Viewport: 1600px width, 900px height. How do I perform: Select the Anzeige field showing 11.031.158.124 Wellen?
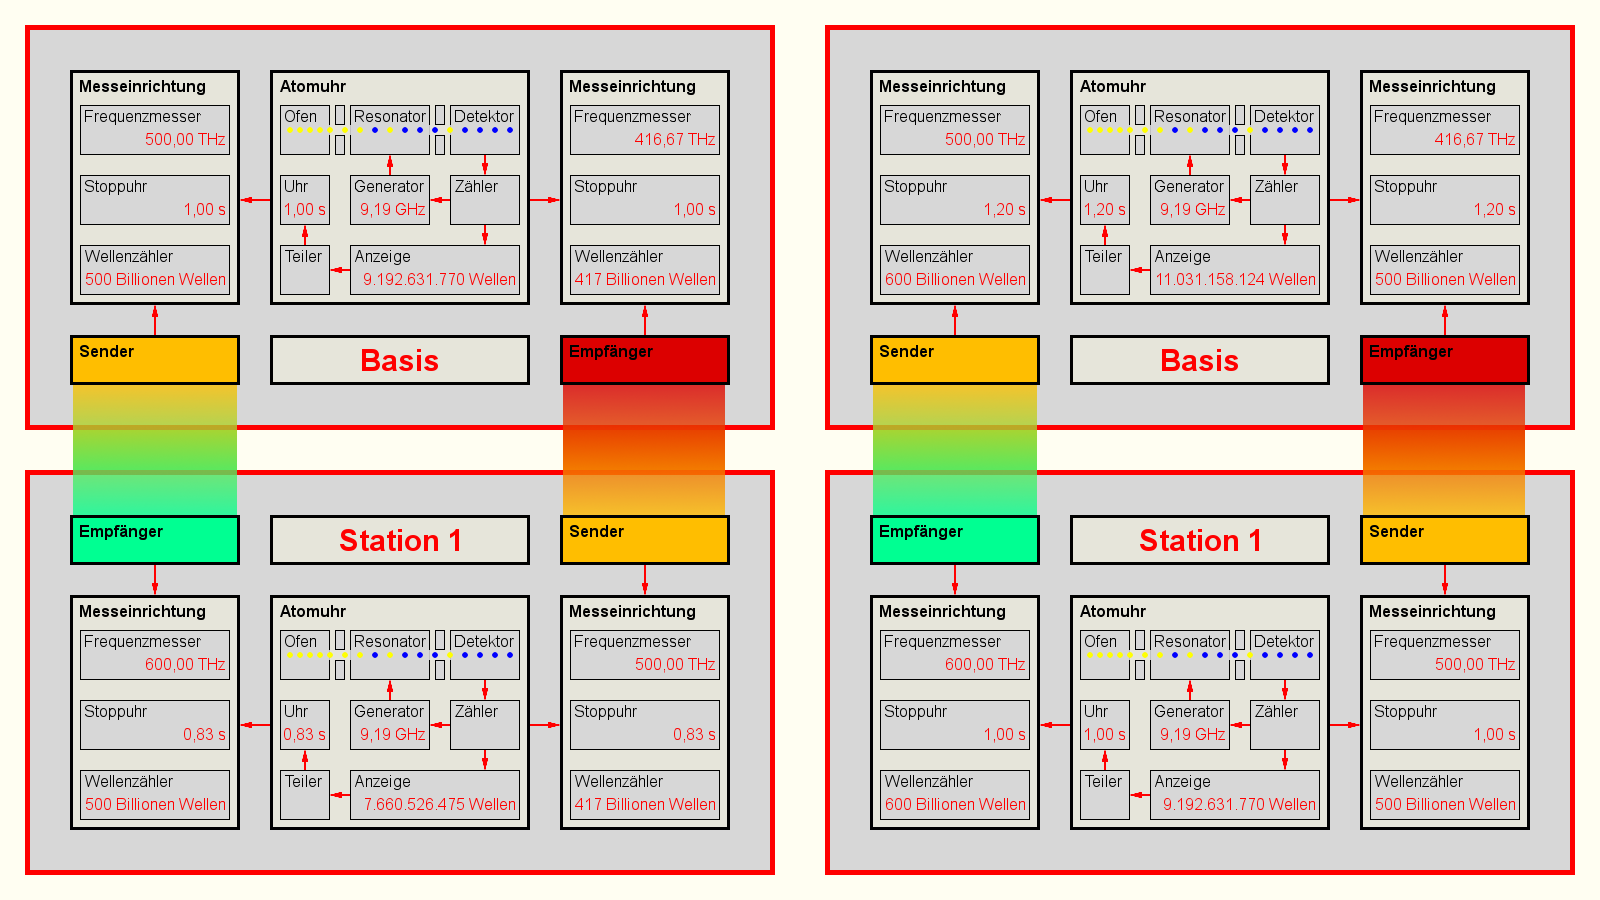pos(1235,270)
